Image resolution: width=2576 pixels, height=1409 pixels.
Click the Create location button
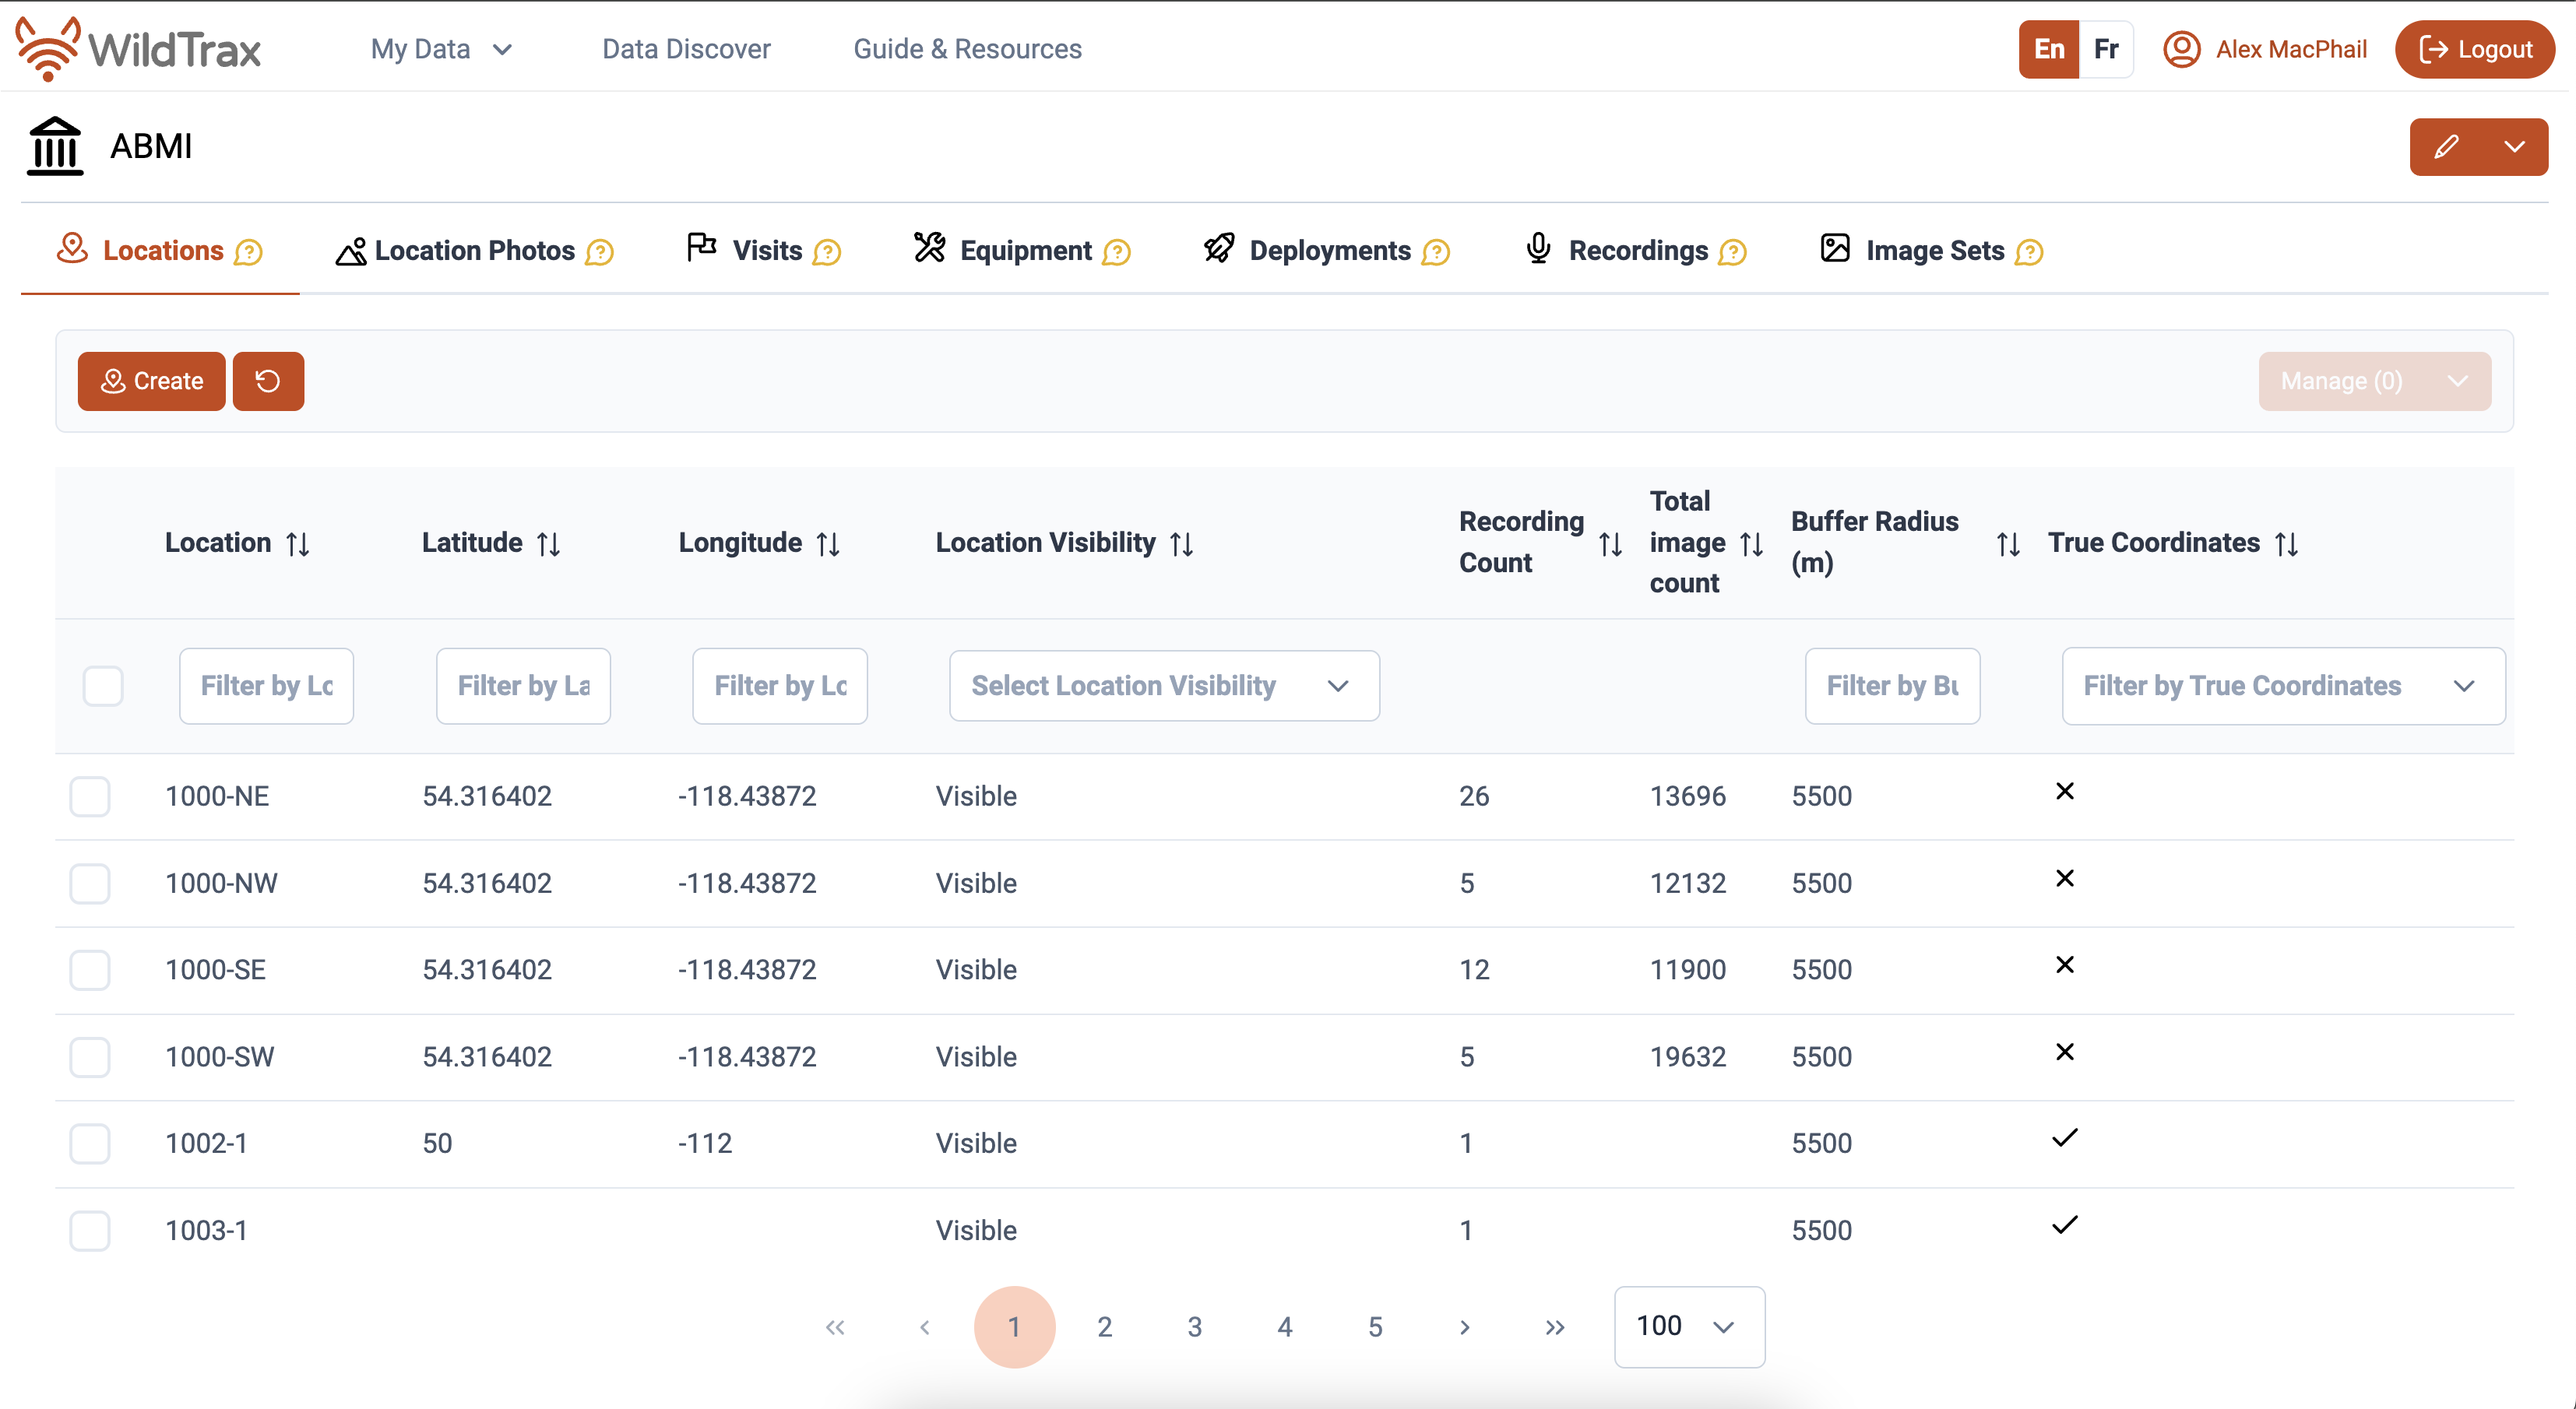point(152,381)
